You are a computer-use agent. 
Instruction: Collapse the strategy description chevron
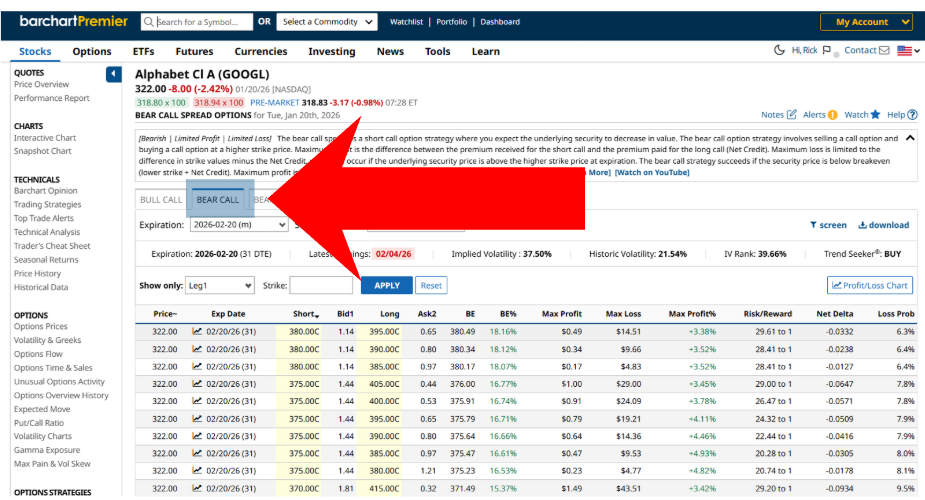click(x=910, y=138)
